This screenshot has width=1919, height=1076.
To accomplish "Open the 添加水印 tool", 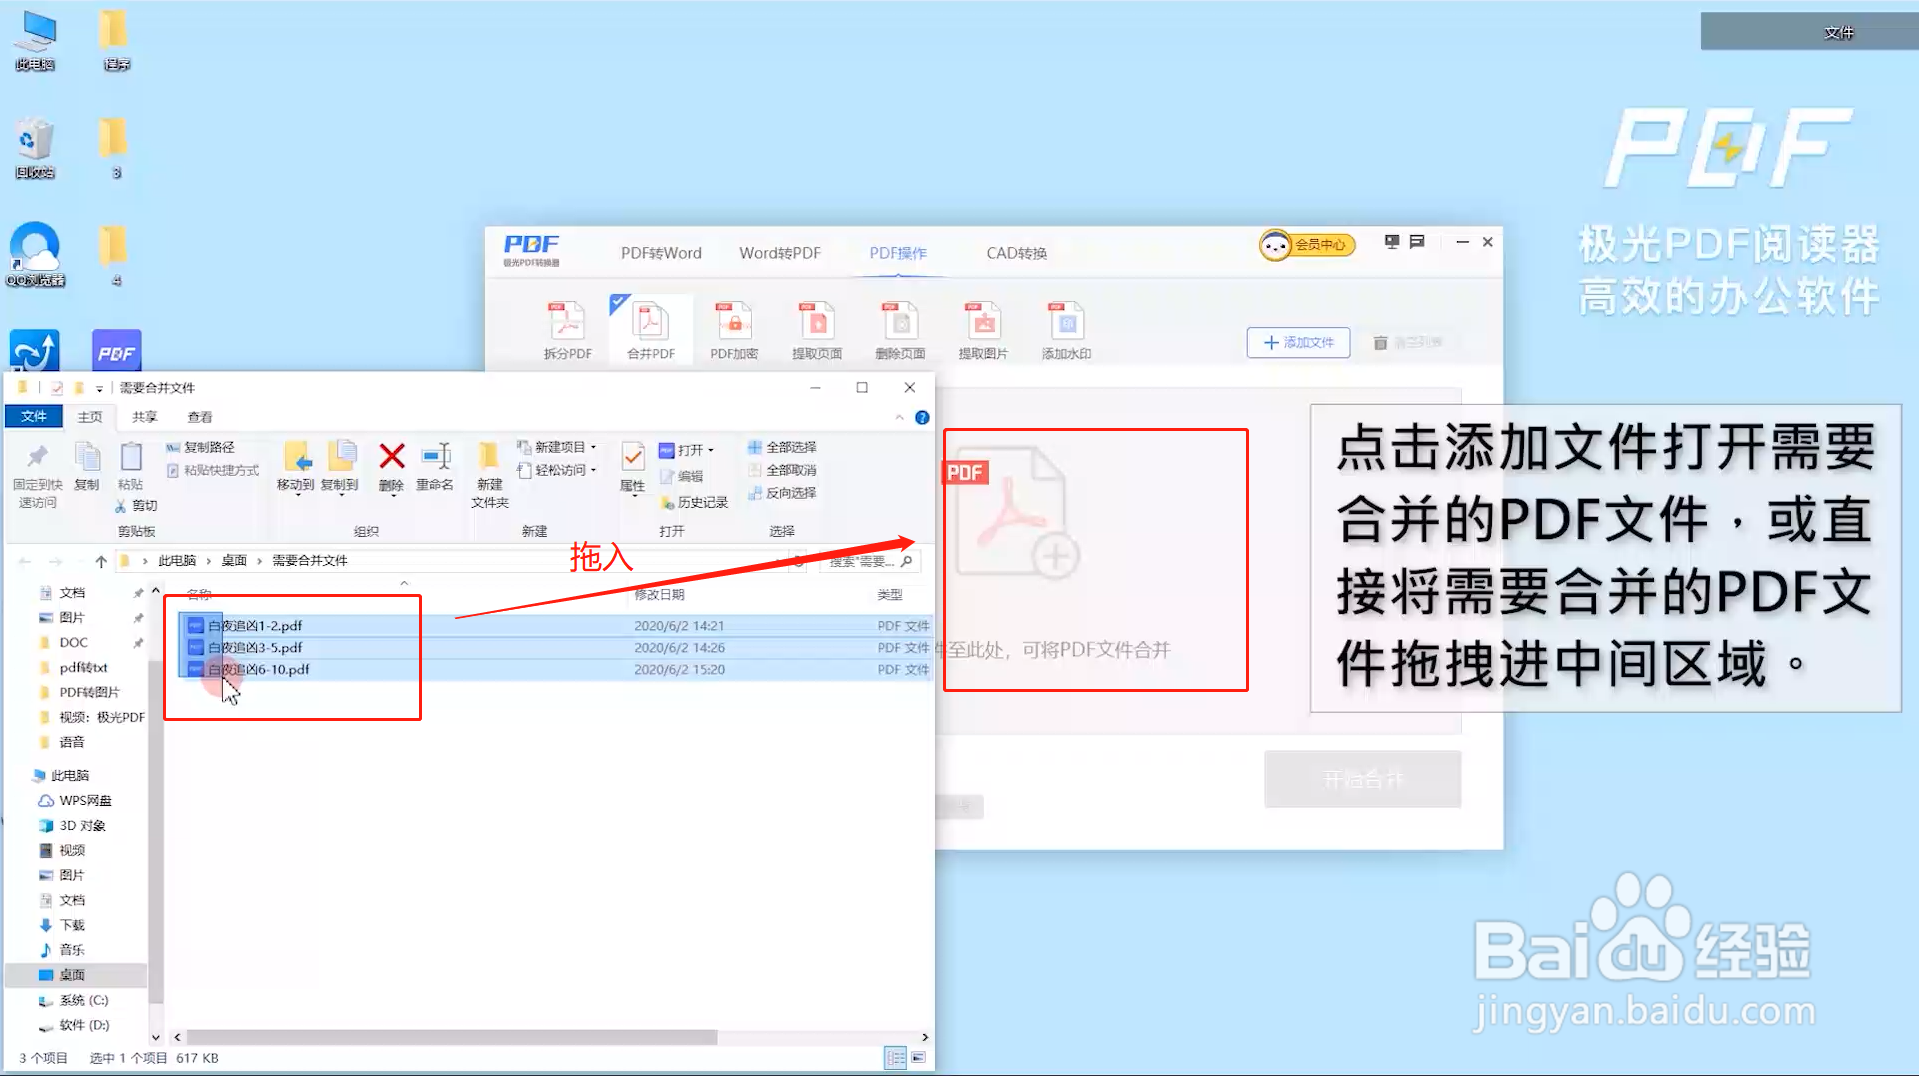I will click(x=1066, y=330).
